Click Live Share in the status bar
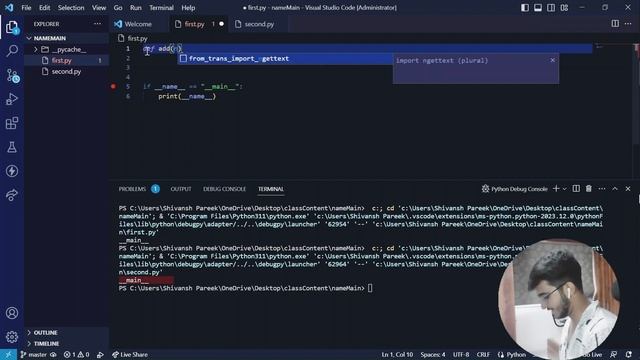Viewport: 640px width, 360px height. click(x=130, y=355)
